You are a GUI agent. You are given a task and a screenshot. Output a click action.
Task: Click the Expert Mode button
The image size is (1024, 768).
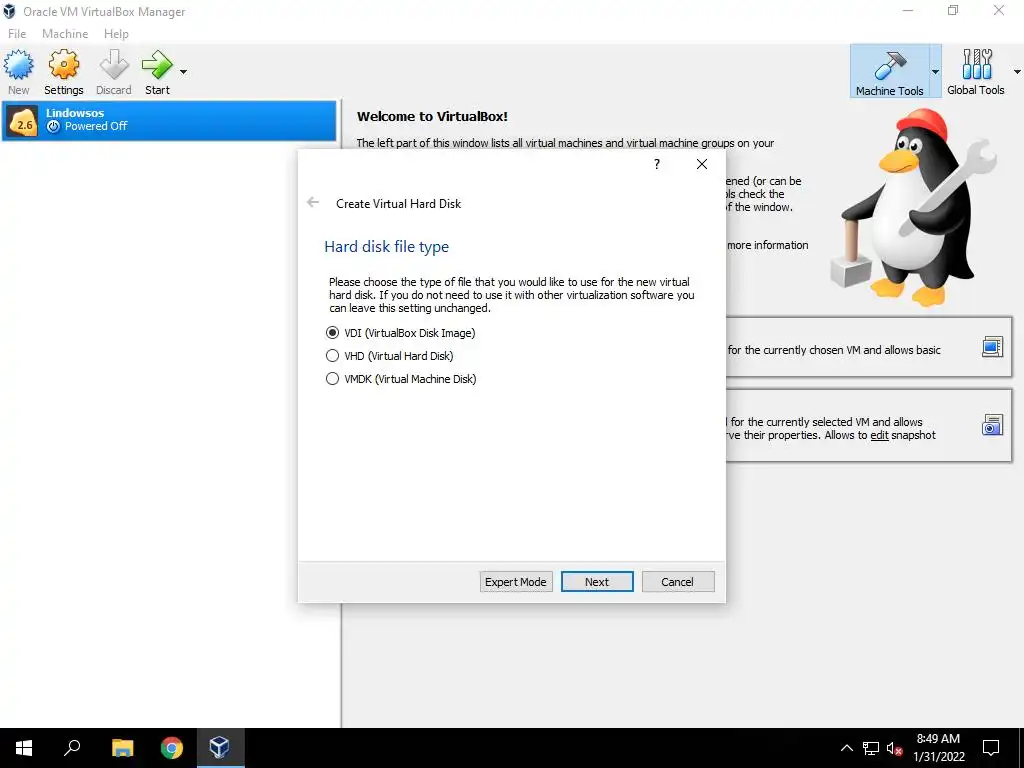pos(516,582)
